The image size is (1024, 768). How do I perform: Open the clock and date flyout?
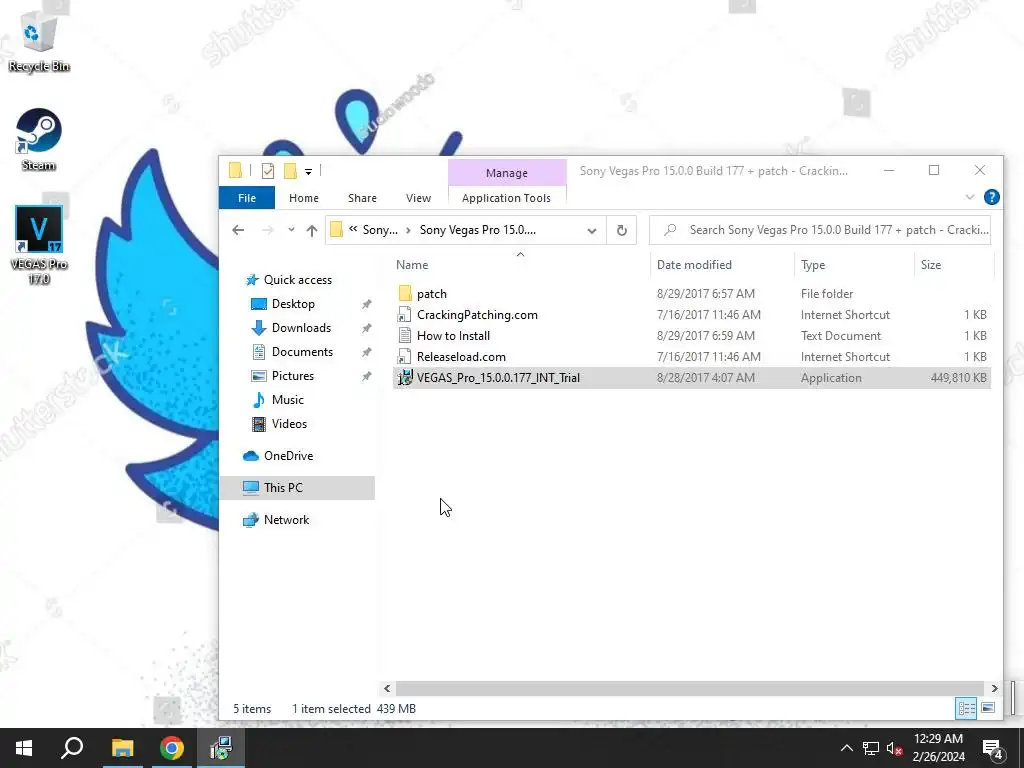(x=938, y=748)
